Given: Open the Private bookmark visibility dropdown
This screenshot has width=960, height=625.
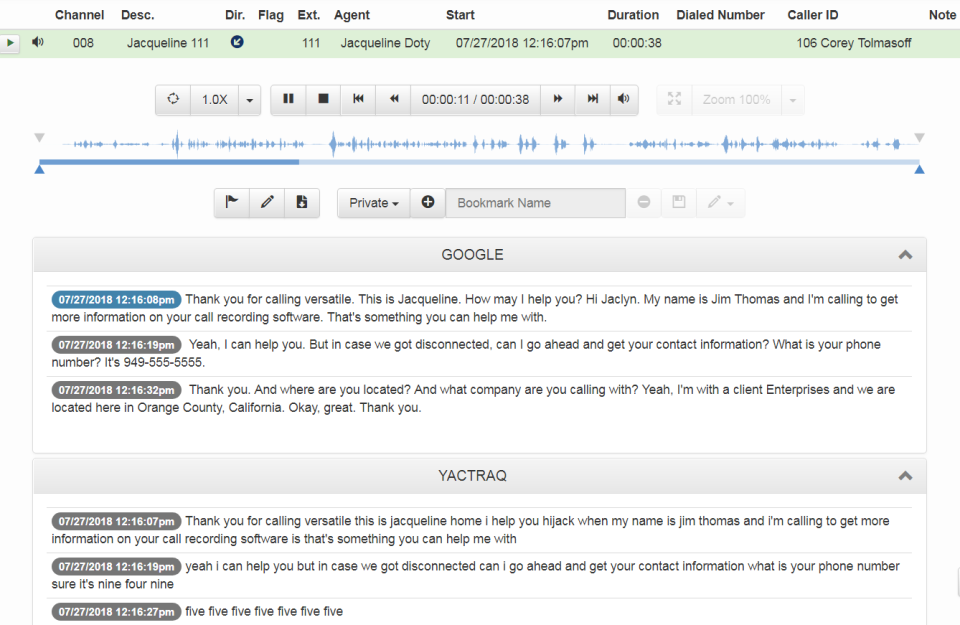Looking at the screenshot, I should tap(373, 202).
